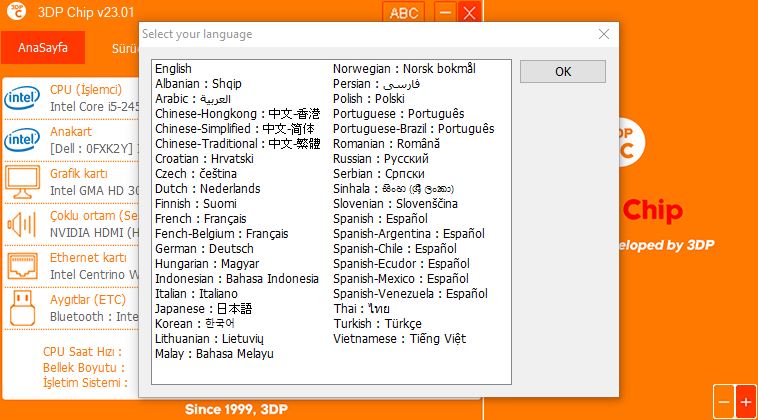This screenshot has height=420, width=758.
Task: Close the Select your language dialog
Action: 603,34
